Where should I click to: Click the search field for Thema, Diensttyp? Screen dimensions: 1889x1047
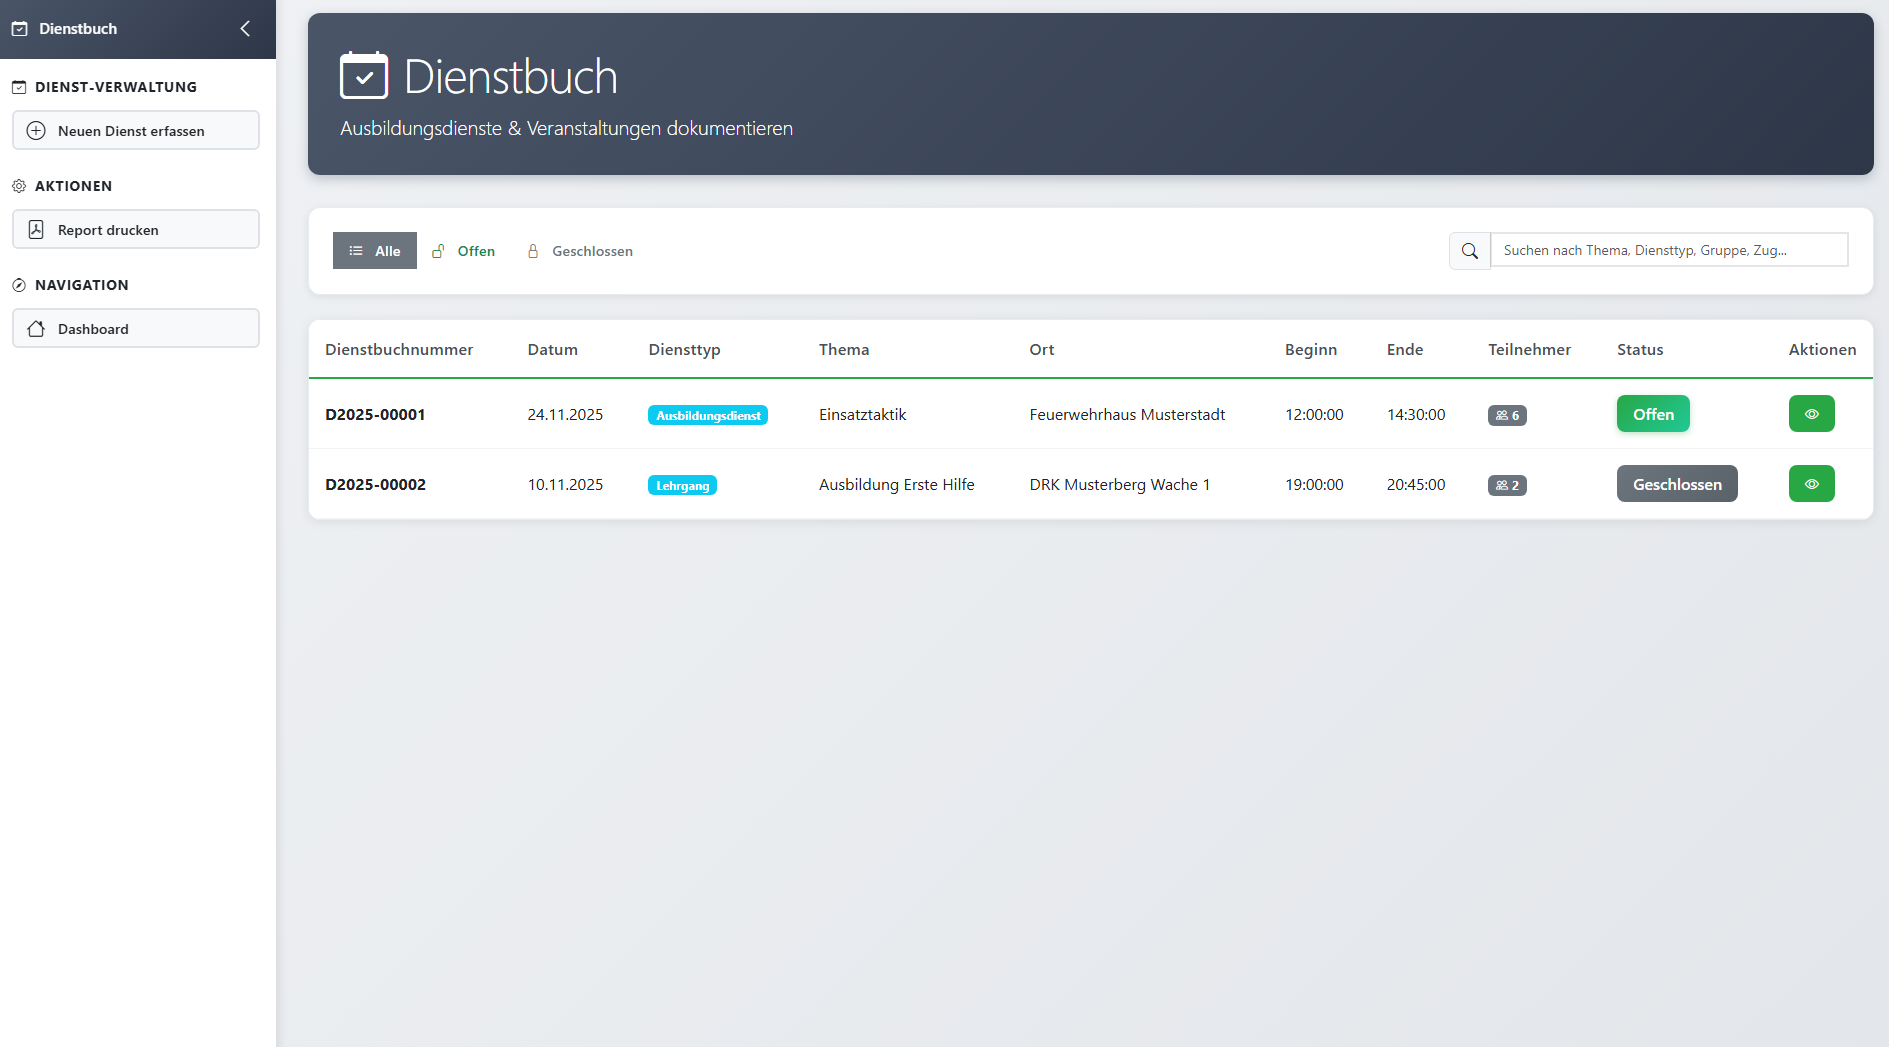click(x=1668, y=251)
